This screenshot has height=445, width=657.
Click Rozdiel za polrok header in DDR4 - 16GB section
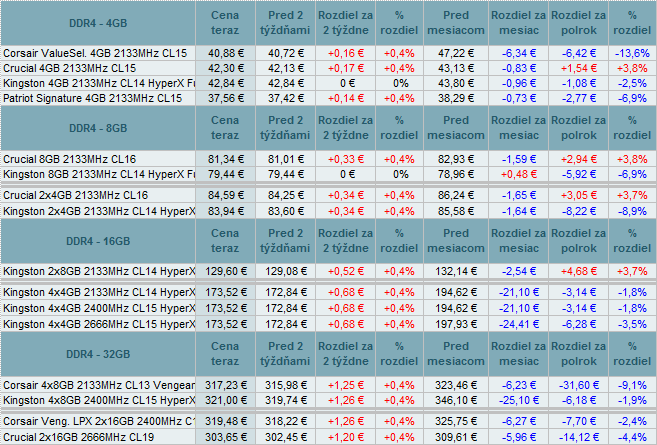(579, 241)
